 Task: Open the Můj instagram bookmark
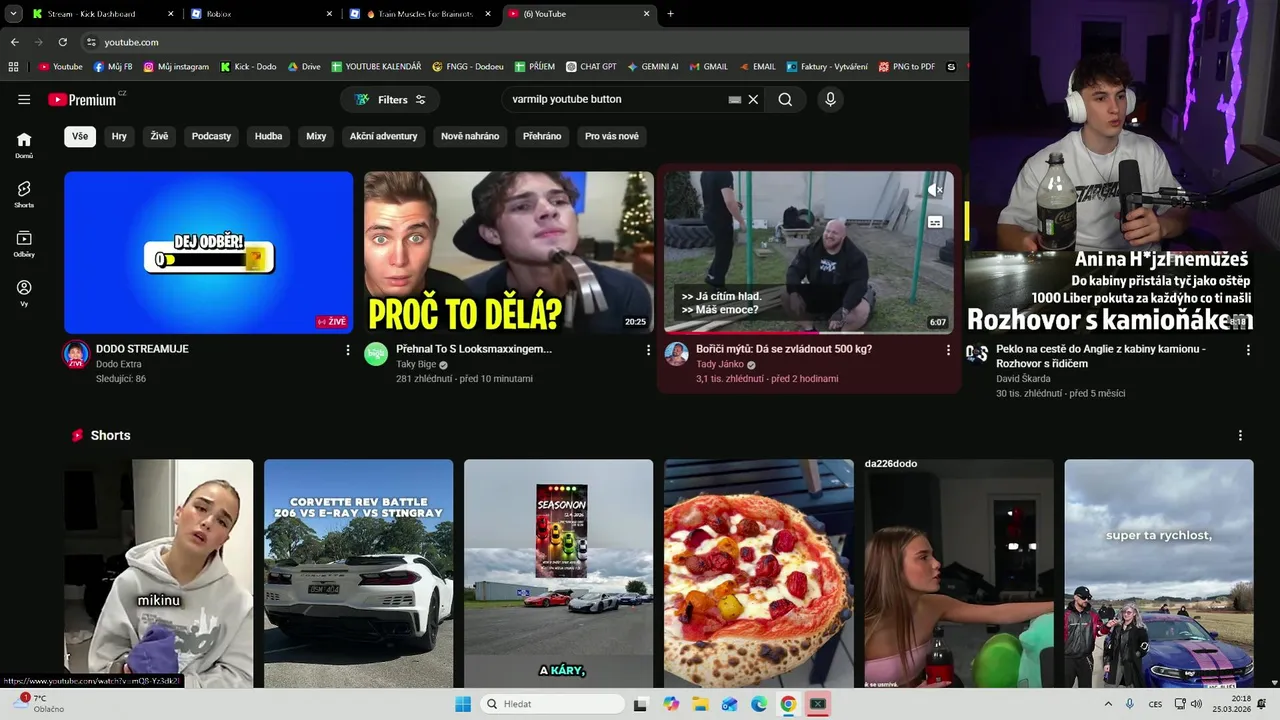tap(176, 67)
